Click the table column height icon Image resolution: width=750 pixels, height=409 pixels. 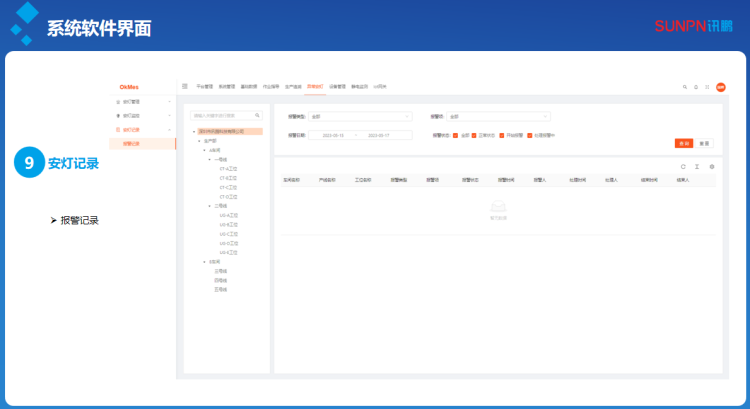tap(697, 166)
